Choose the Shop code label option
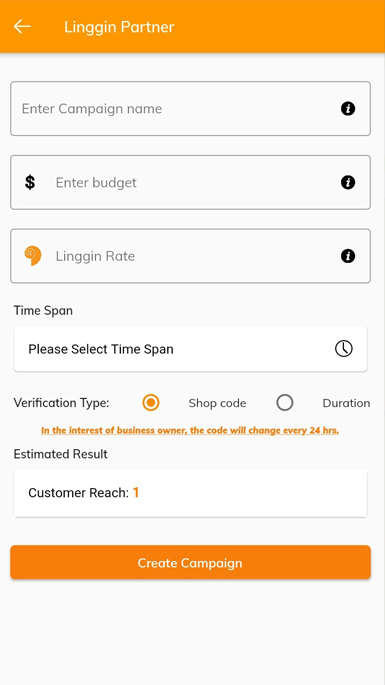Viewport: 385px width, 685px height. click(x=217, y=403)
